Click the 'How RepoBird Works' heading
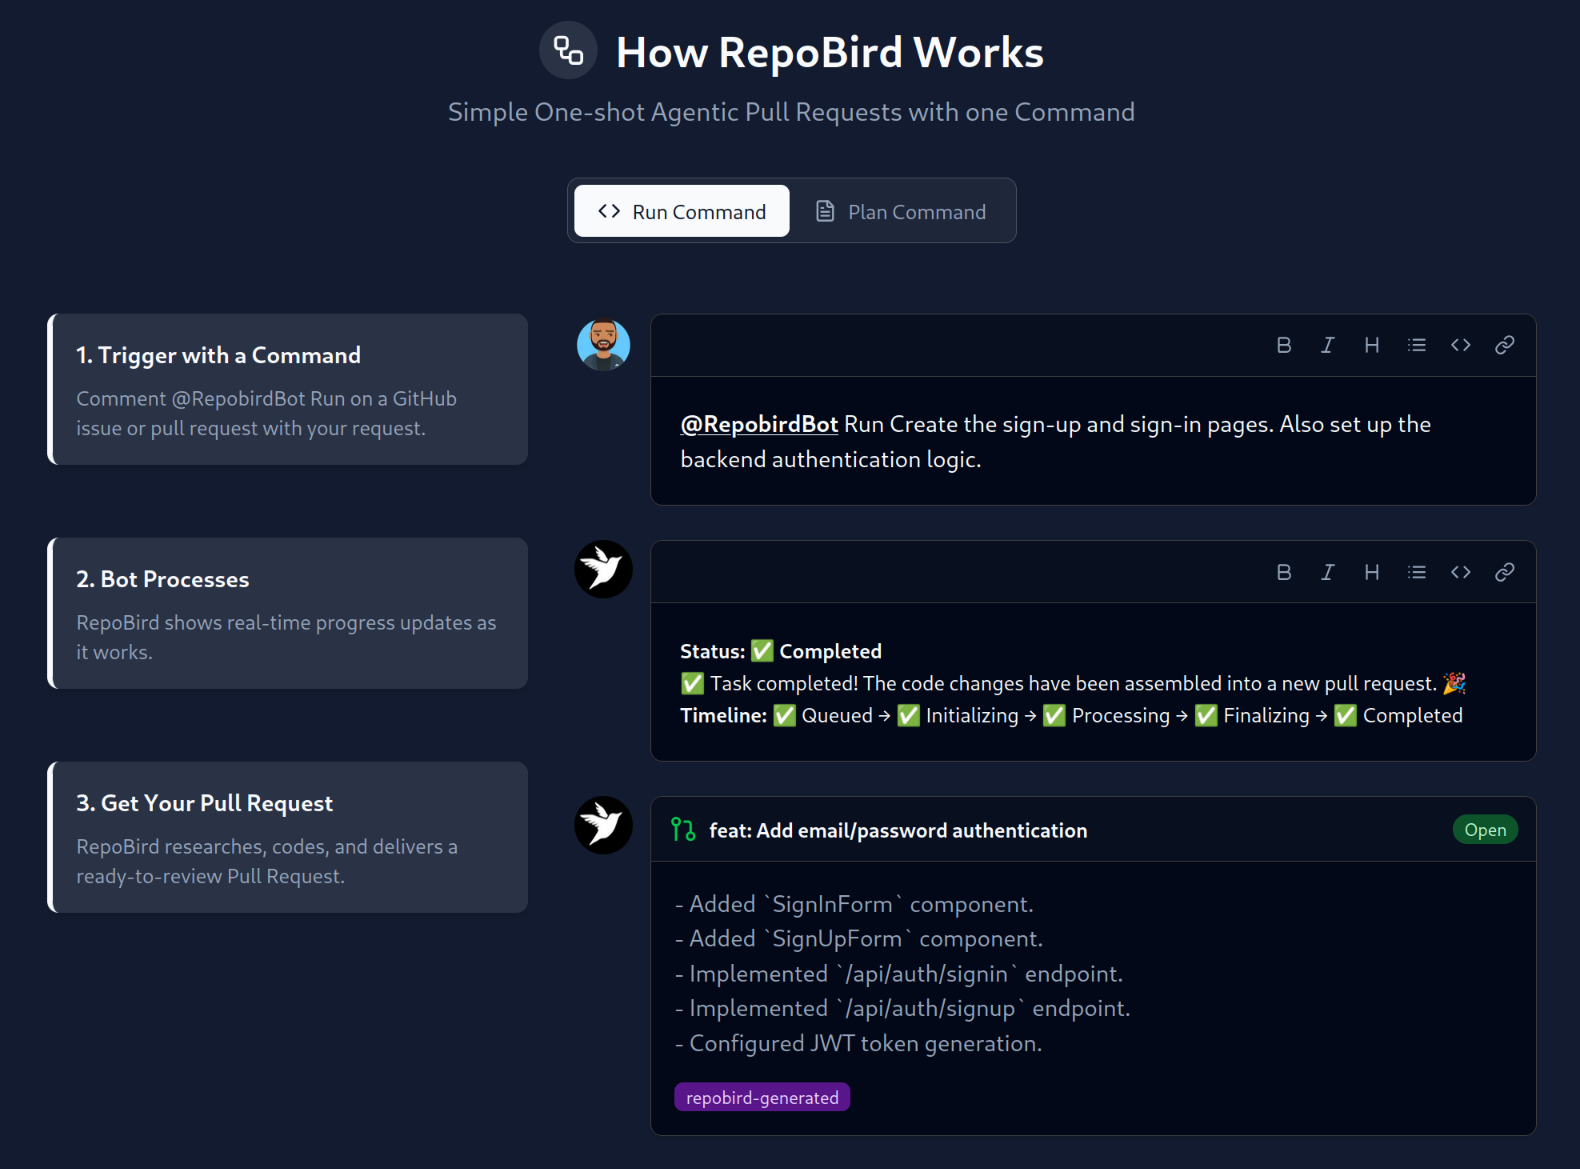This screenshot has height=1169, width=1580. tap(829, 52)
